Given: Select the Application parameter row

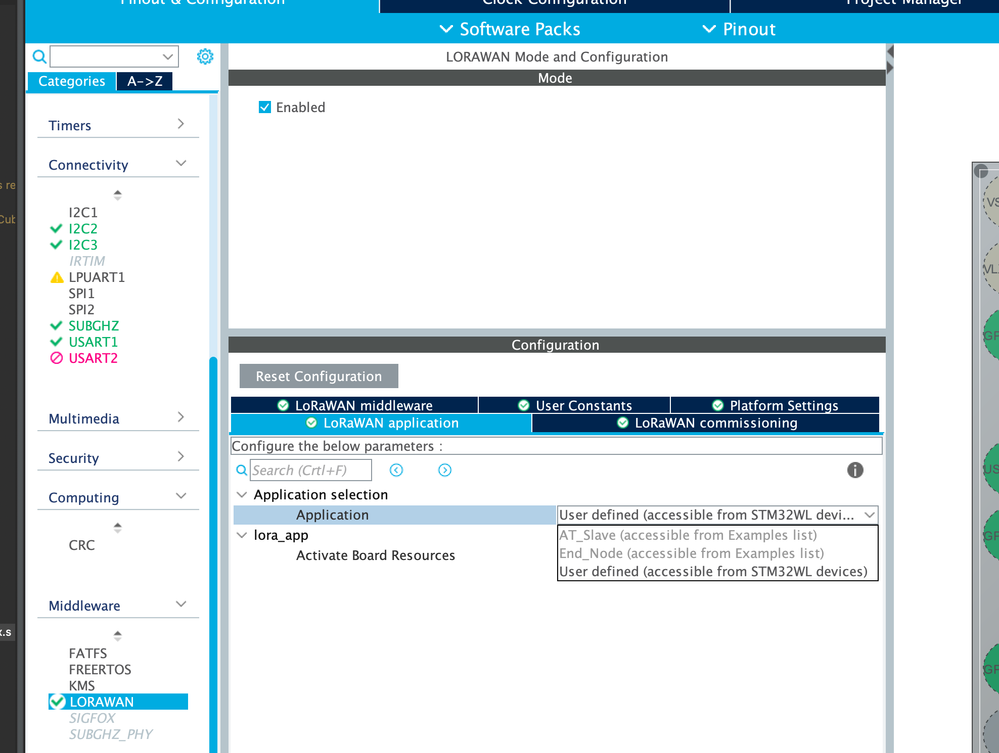Looking at the screenshot, I should [x=395, y=515].
